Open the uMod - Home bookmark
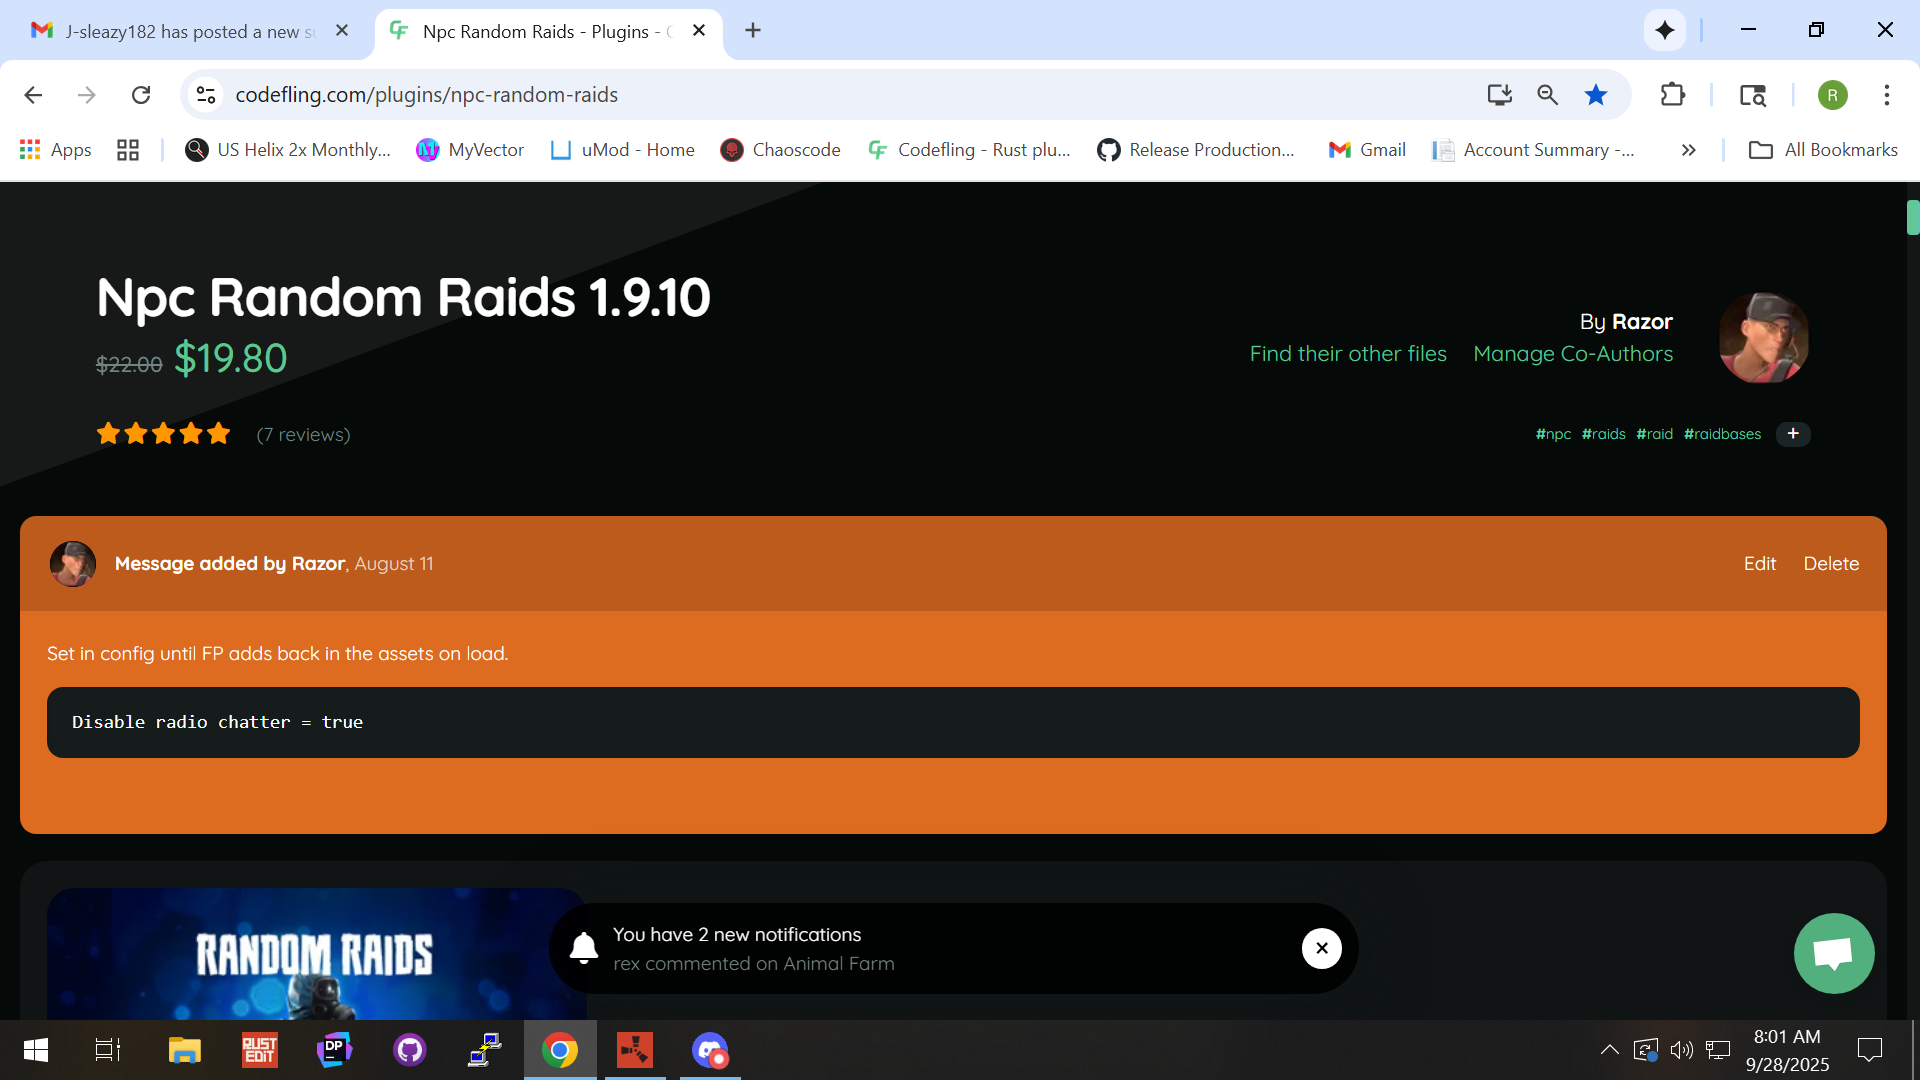The height and width of the screenshot is (1080, 1920). [x=623, y=150]
